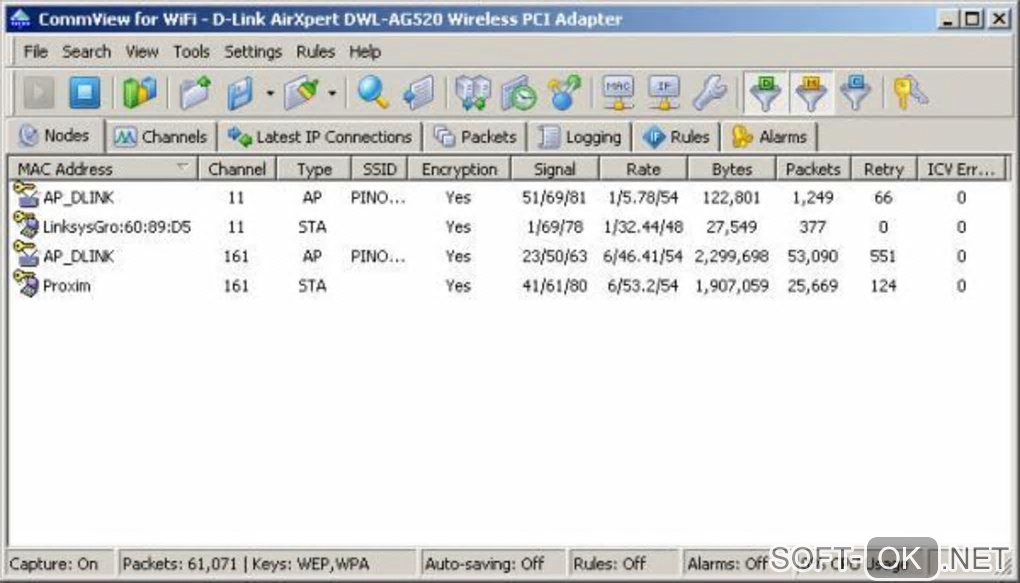Toggle the green data packets funnel
The image size is (1020, 583).
pos(766,93)
